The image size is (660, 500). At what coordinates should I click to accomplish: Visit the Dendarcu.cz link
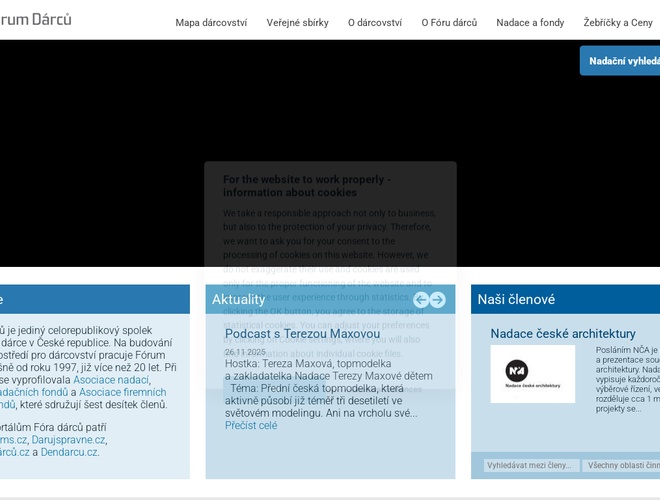[x=70, y=452]
